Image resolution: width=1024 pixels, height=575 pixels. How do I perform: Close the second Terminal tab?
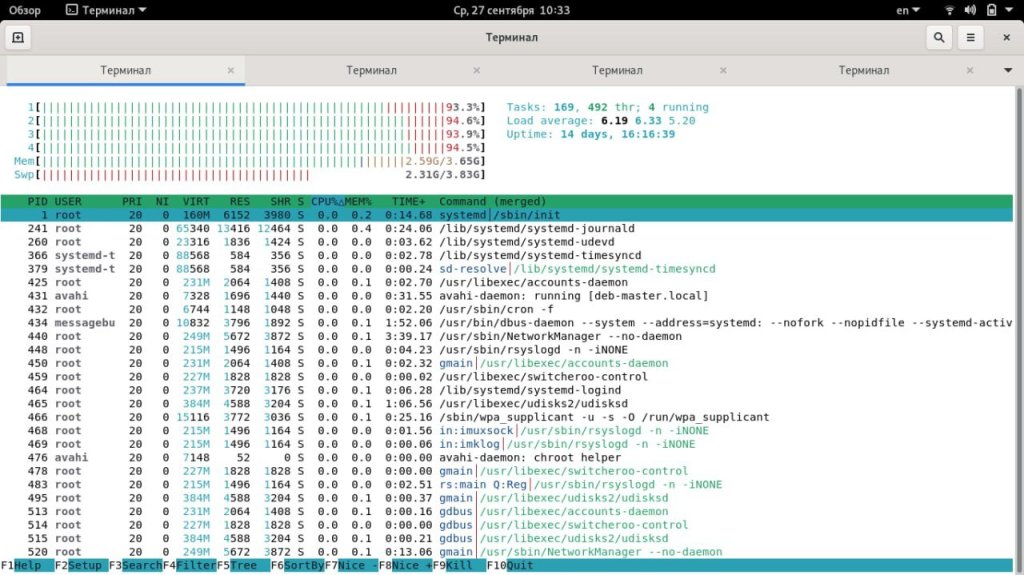(x=476, y=71)
